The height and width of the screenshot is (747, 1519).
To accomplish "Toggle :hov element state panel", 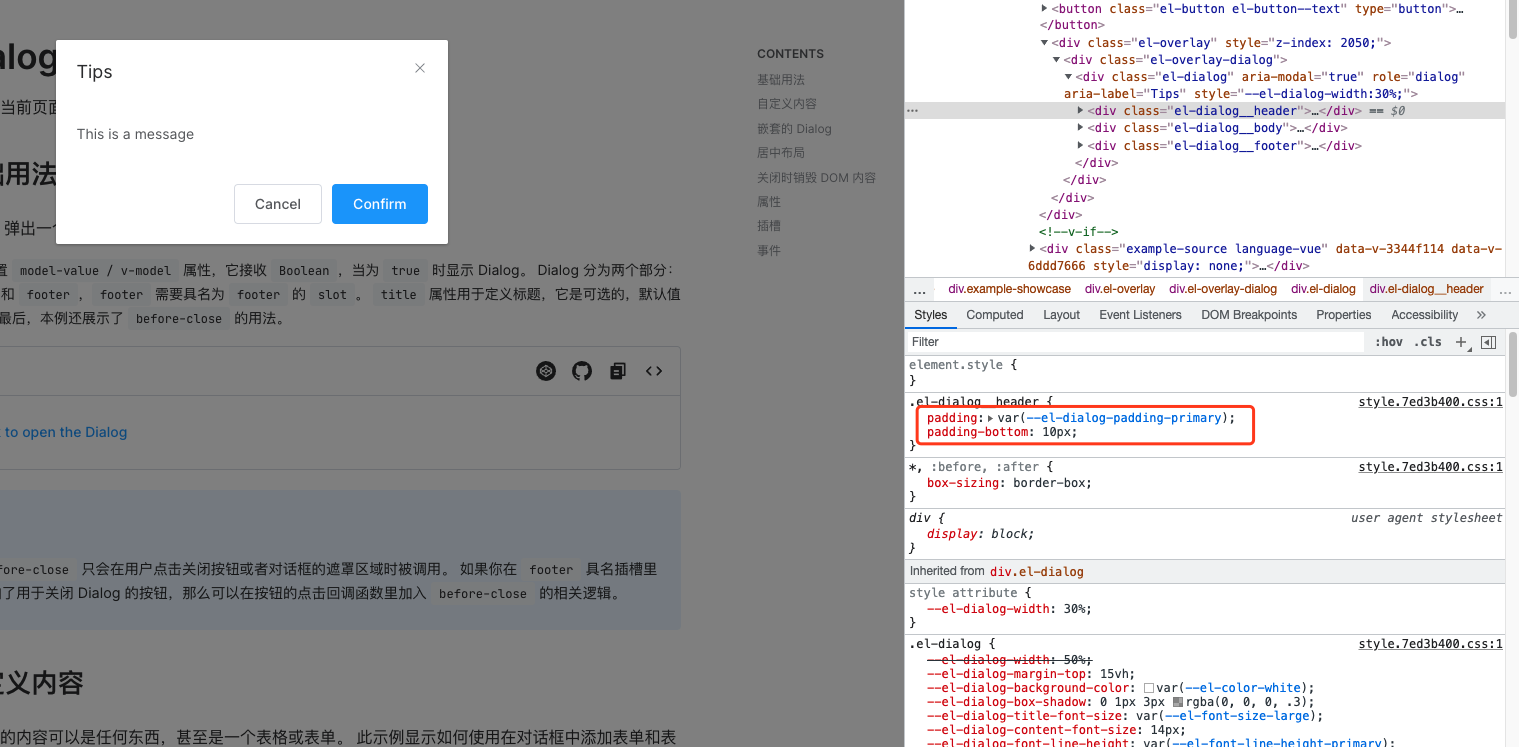I will pyautogui.click(x=1388, y=342).
